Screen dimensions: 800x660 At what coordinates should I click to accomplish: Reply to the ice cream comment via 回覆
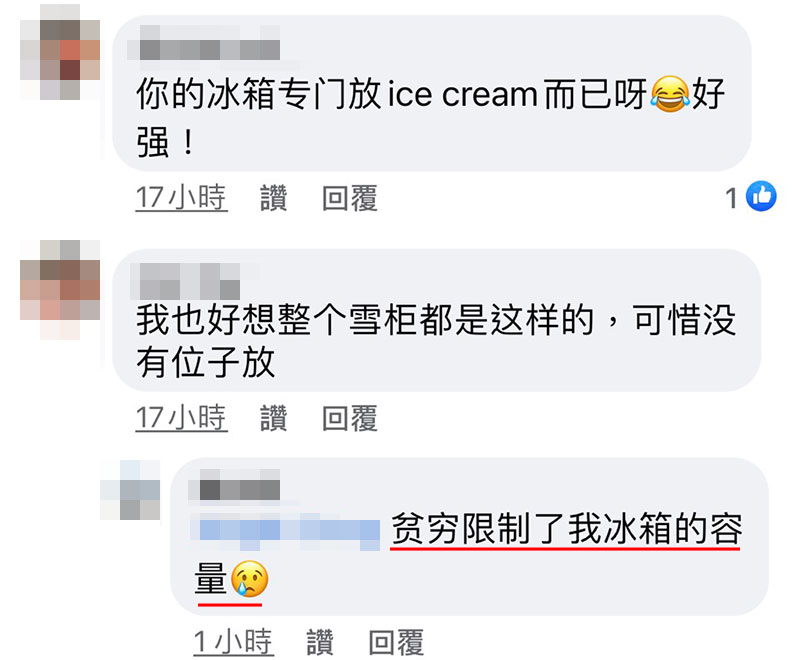coord(350,198)
